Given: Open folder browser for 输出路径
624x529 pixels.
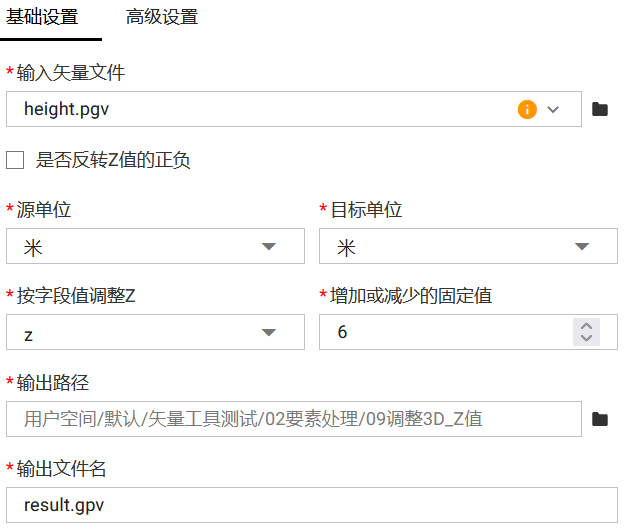Looking at the screenshot, I should pyautogui.click(x=600, y=419).
